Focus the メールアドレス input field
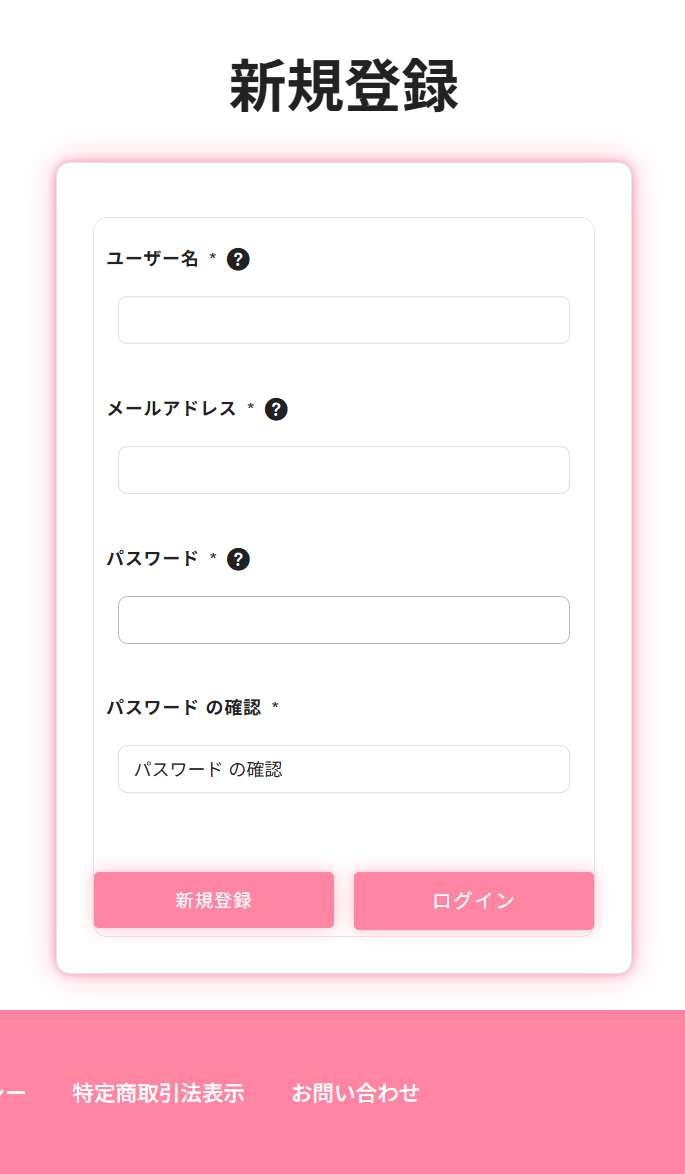685x1174 pixels. tap(343, 469)
